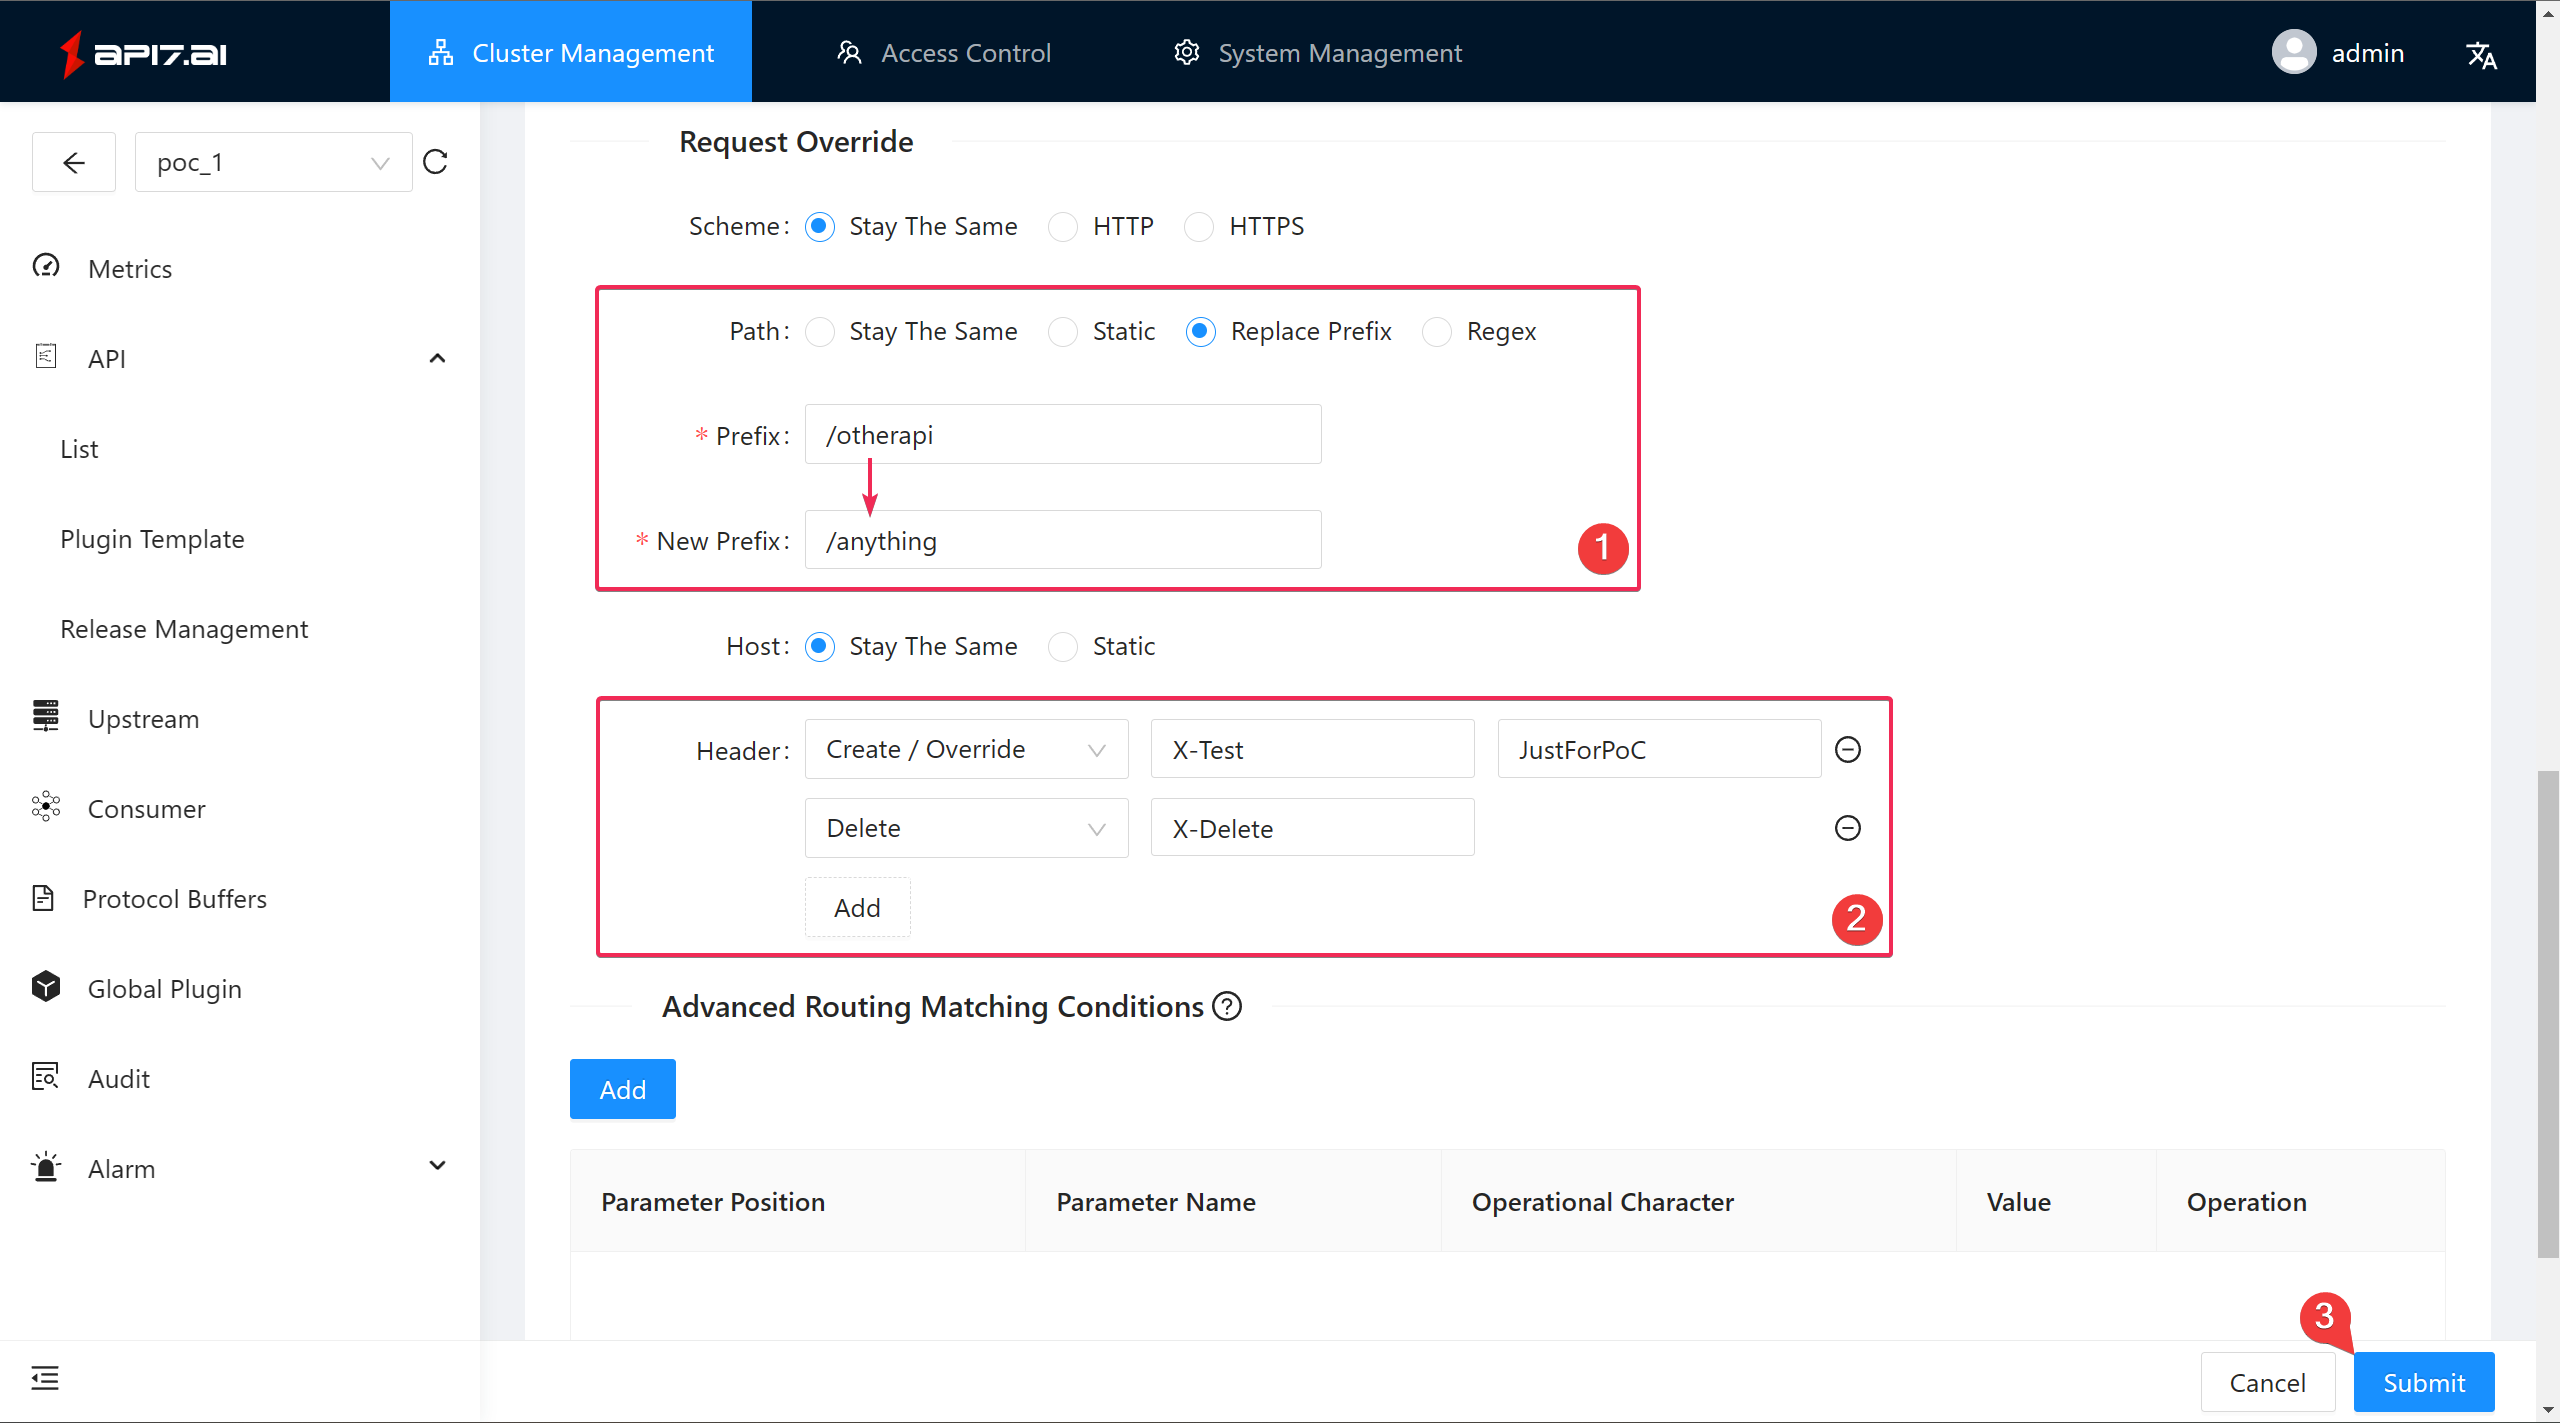The width and height of the screenshot is (2560, 1423).
Task: Select Host Stay The Same radio
Action: tap(820, 647)
